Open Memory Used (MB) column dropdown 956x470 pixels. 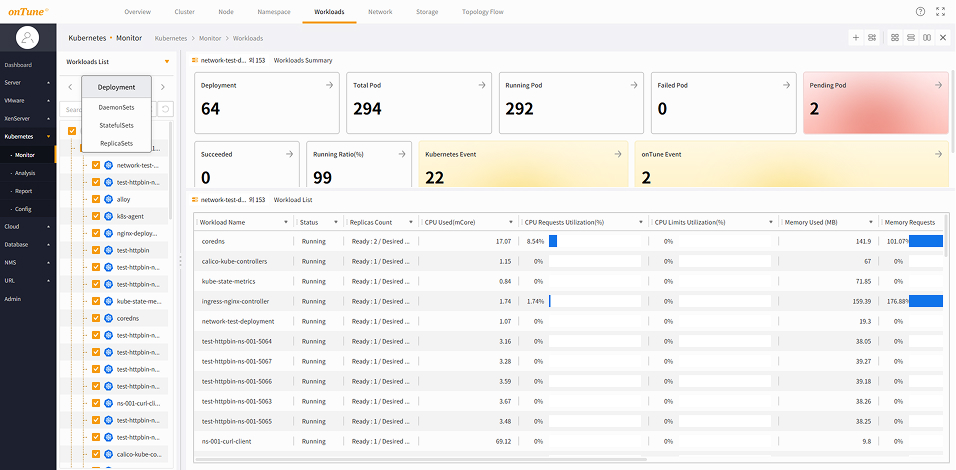point(870,223)
